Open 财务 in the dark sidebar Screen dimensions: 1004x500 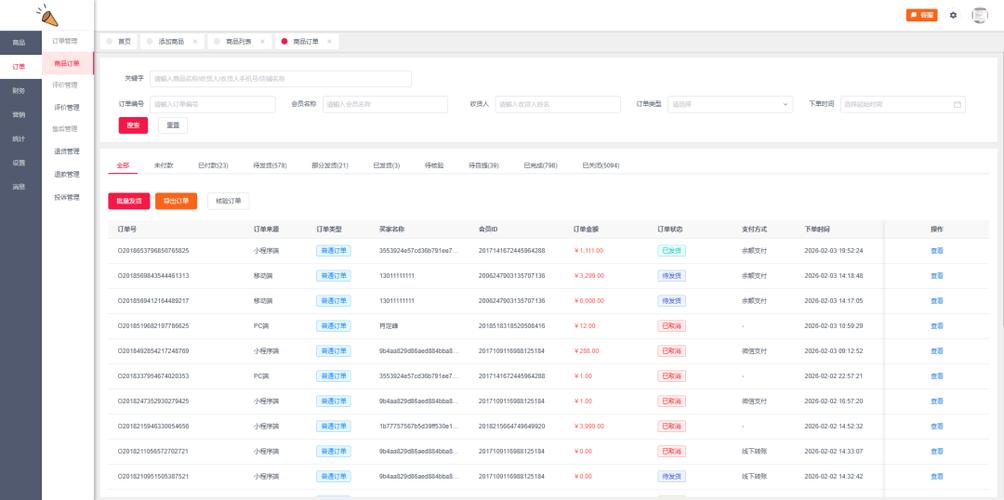[20, 91]
